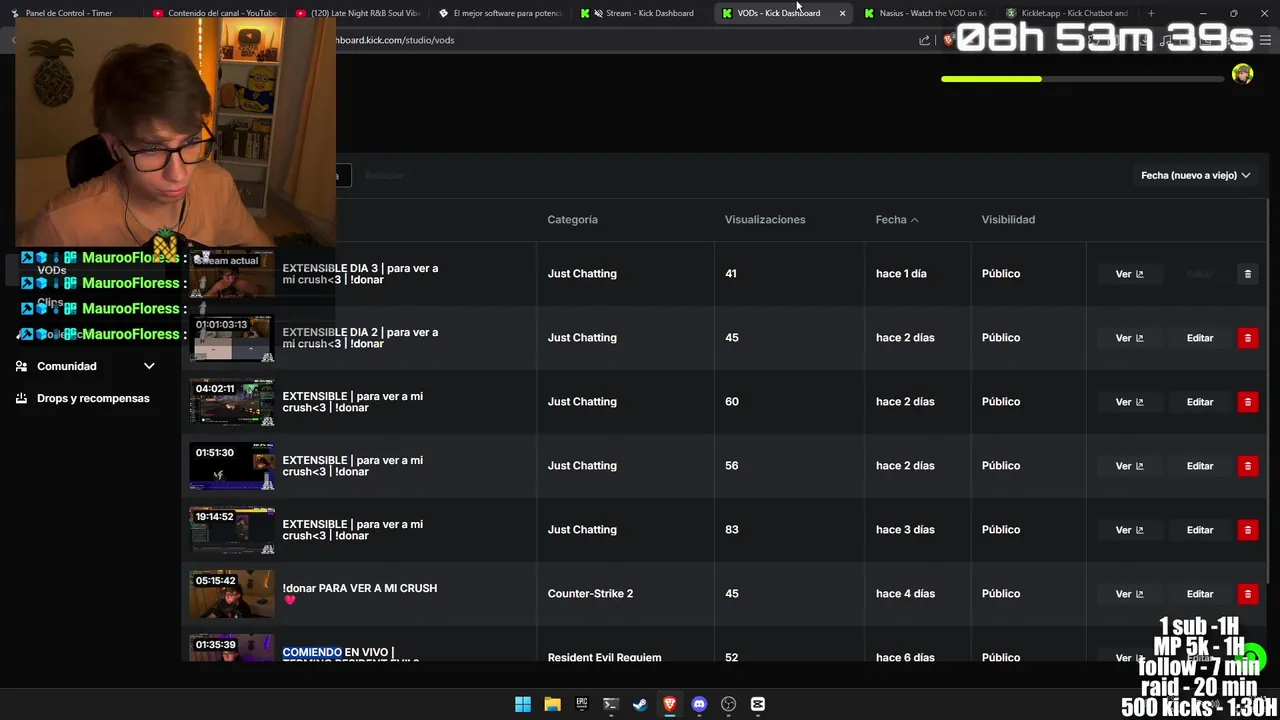The height and width of the screenshot is (720, 1280).
Task: Open the Terminal taskbar icon
Action: (611, 704)
